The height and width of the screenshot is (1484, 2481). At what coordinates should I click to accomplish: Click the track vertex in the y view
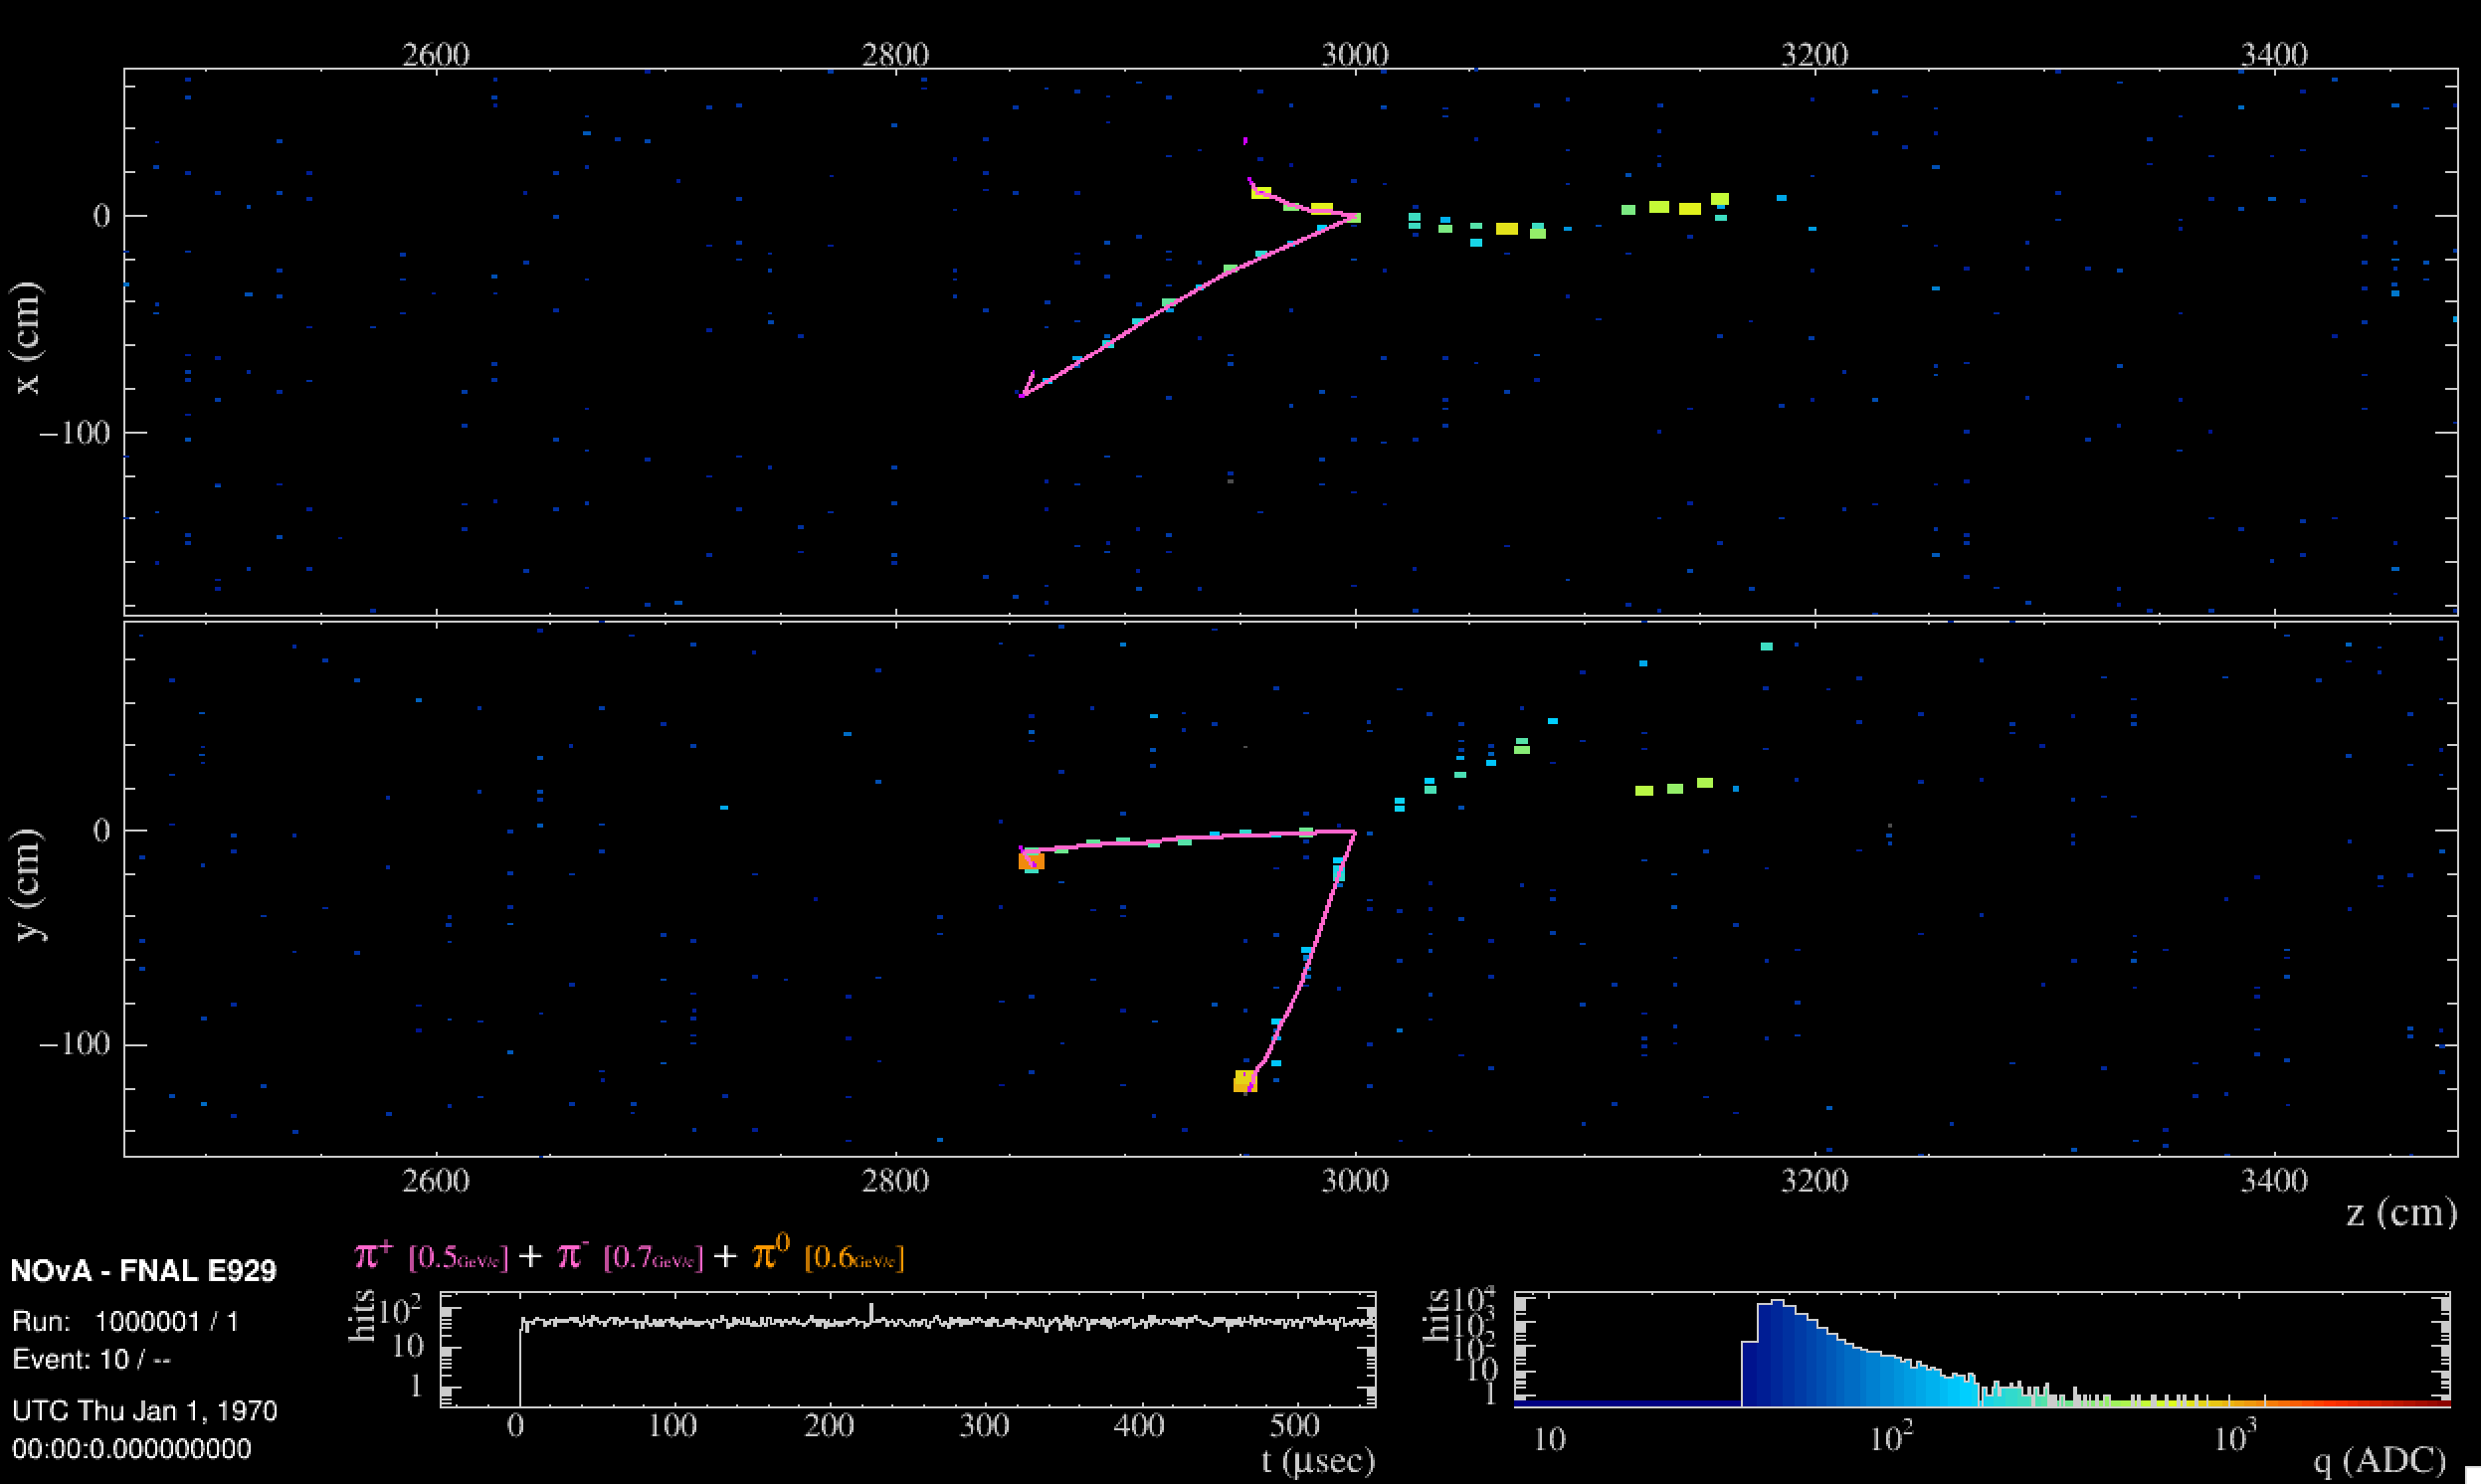pos(1354,831)
